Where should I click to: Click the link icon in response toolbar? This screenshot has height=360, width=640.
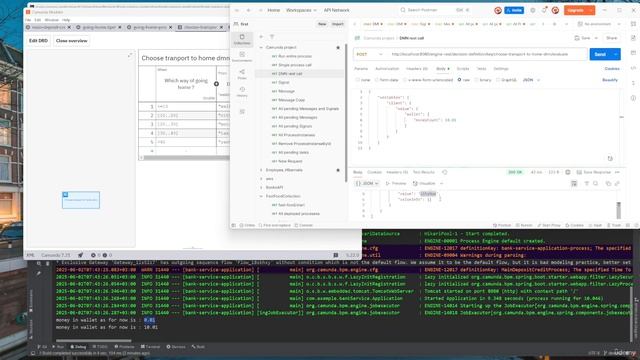coord(617,184)
